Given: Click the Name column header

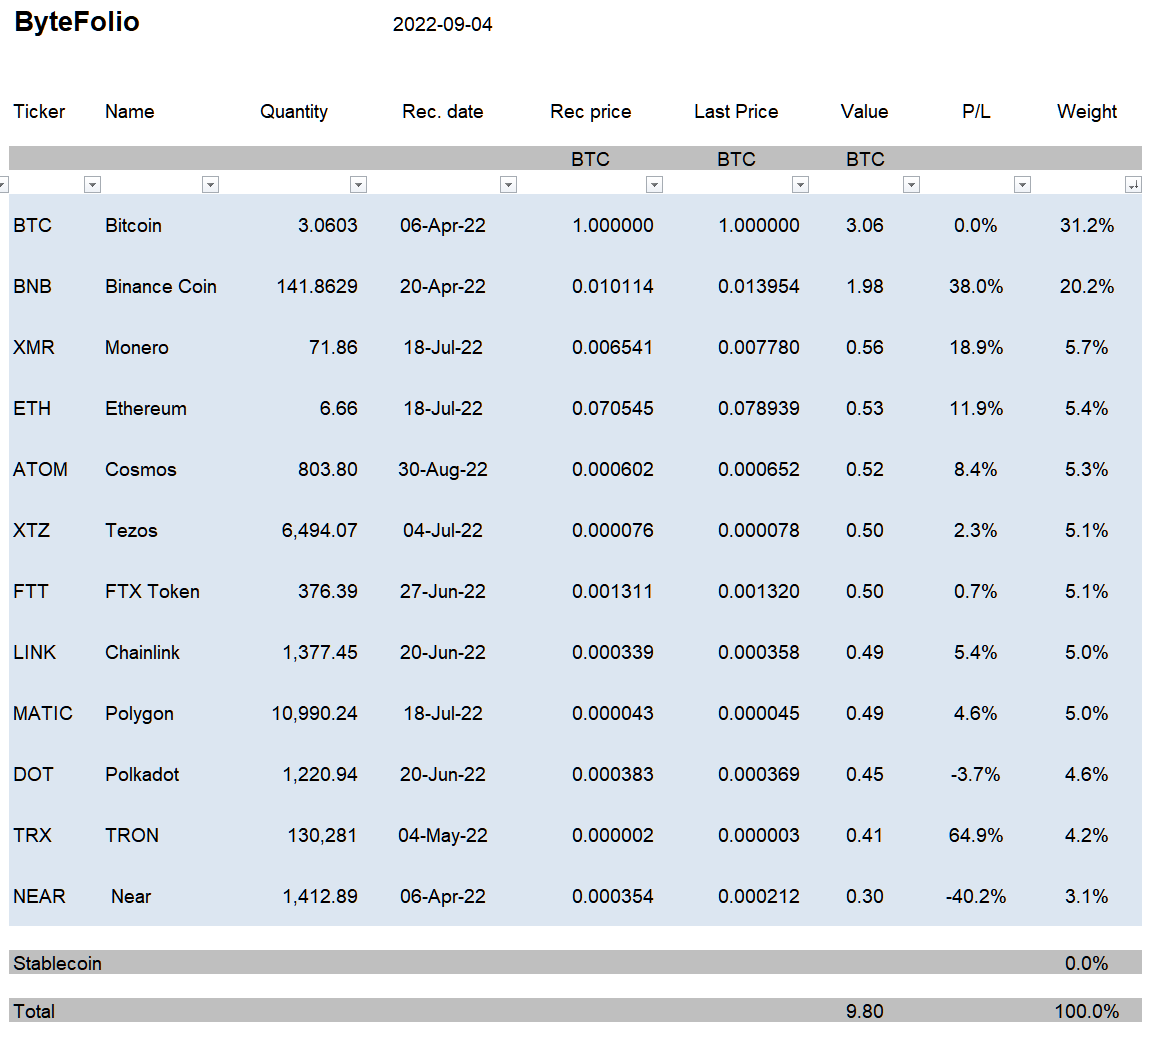Looking at the screenshot, I should click(130, 111).
